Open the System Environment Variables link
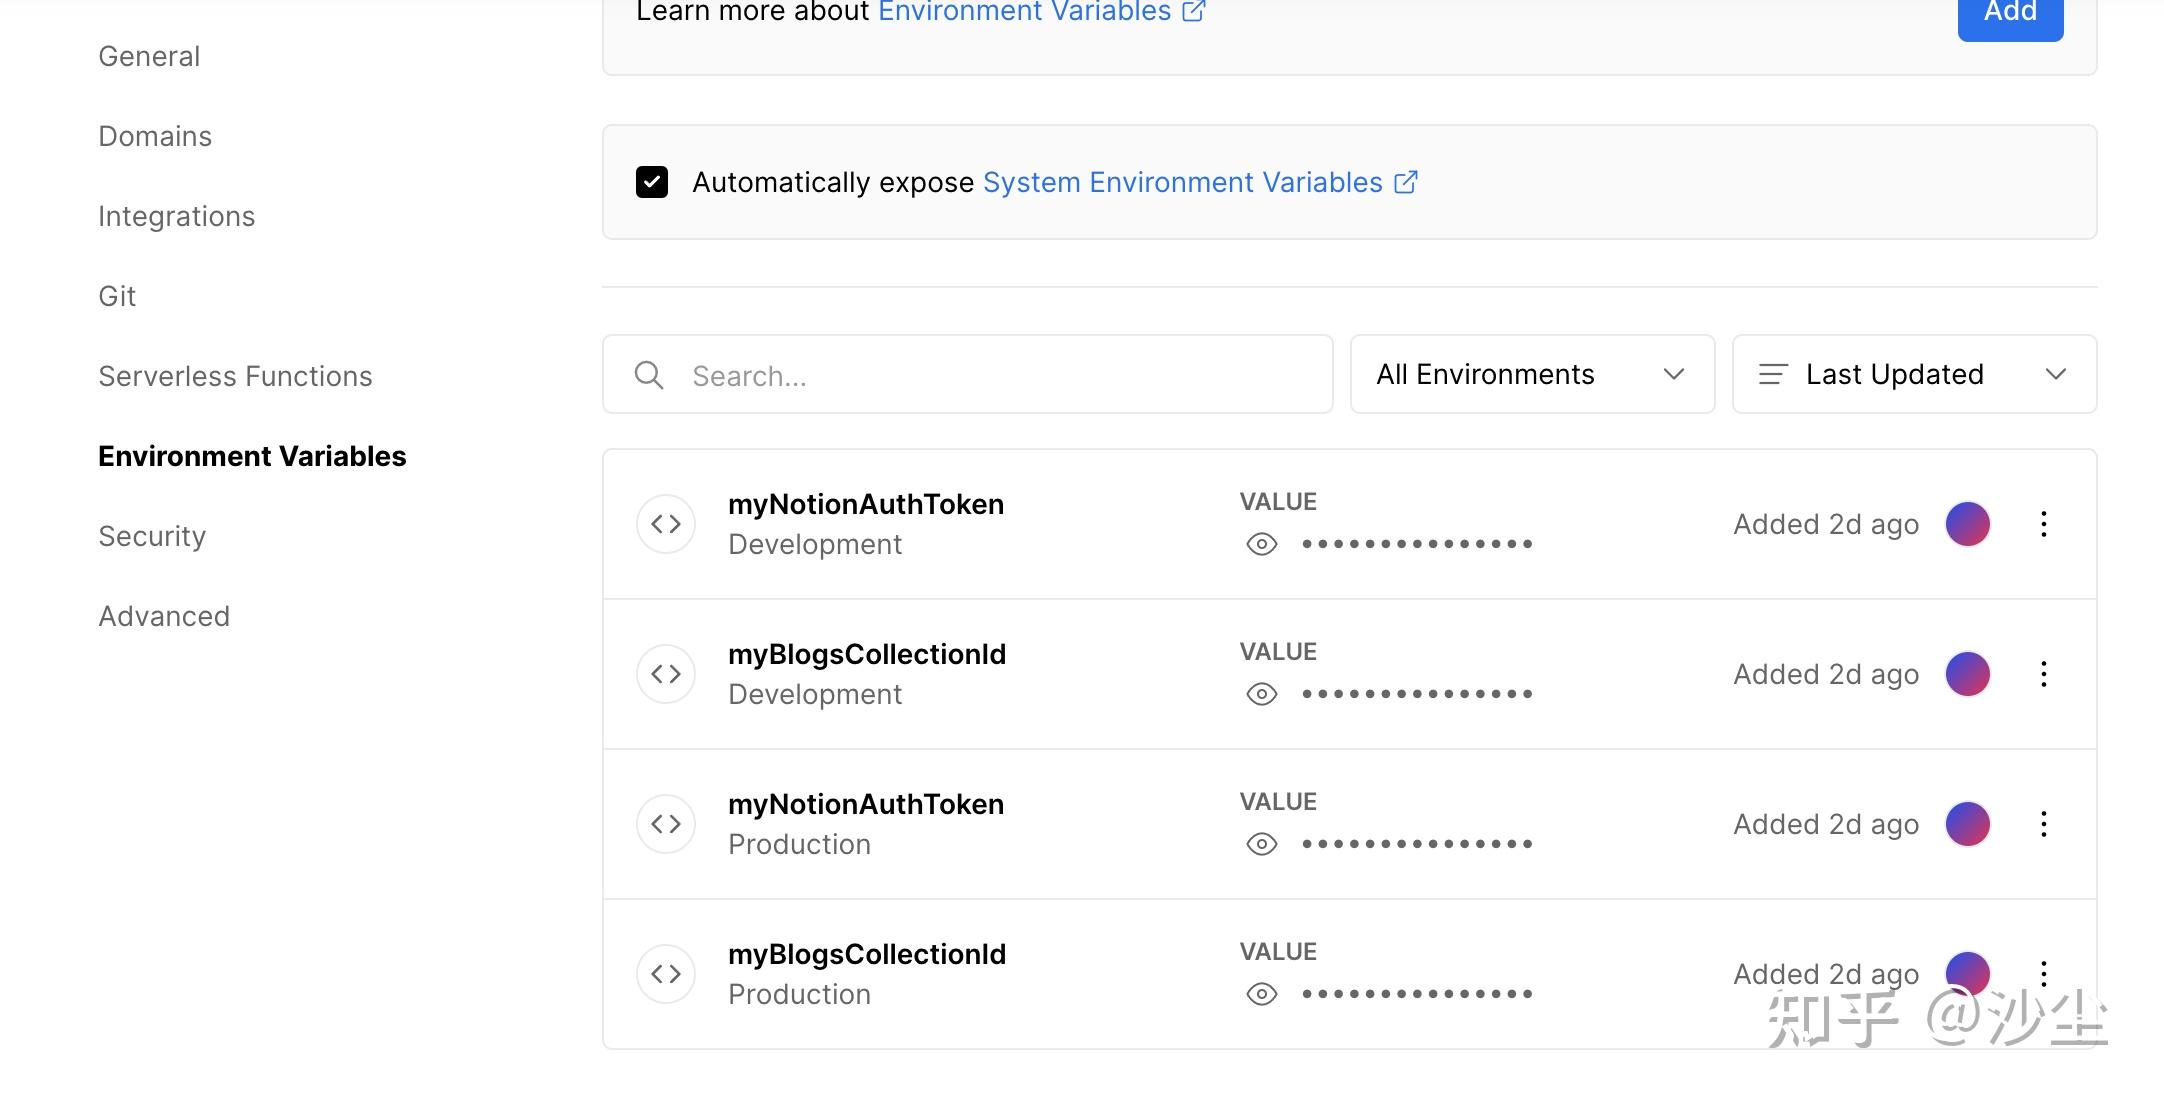 (1182, 182)
